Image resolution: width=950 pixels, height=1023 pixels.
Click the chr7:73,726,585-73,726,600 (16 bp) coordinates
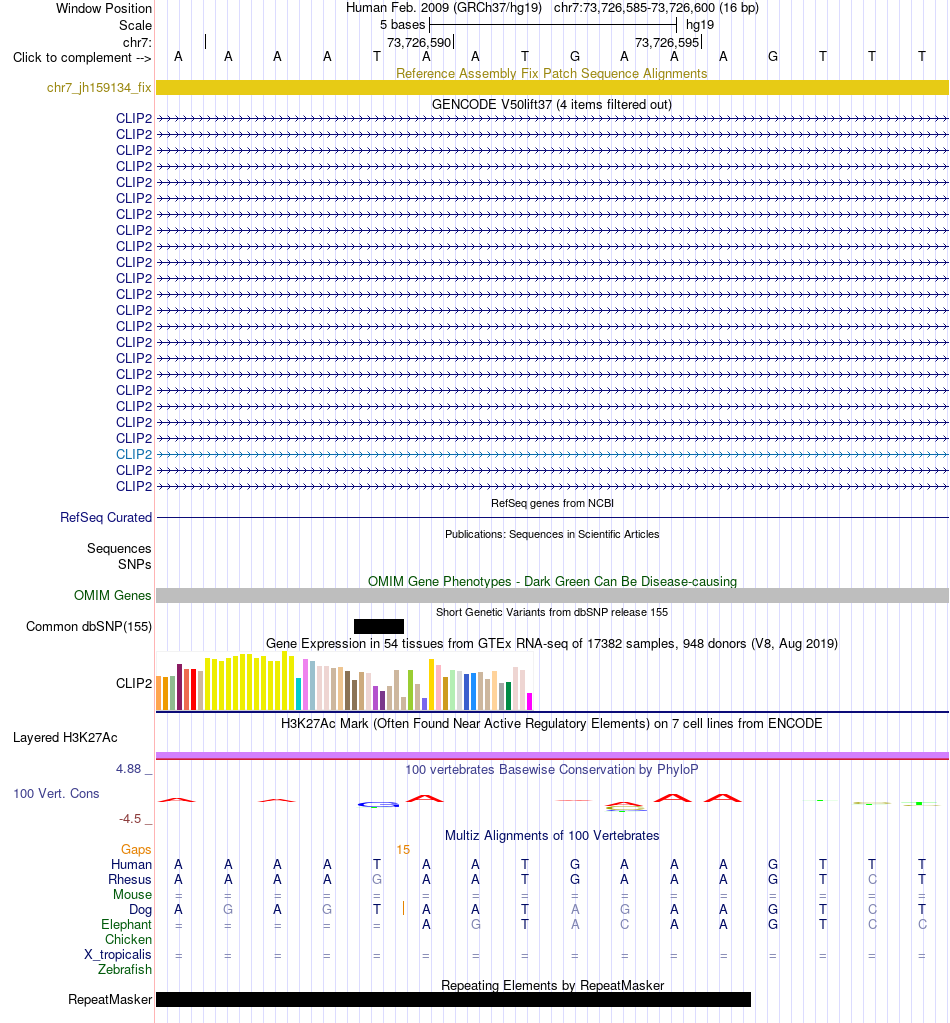click(656, 8)
